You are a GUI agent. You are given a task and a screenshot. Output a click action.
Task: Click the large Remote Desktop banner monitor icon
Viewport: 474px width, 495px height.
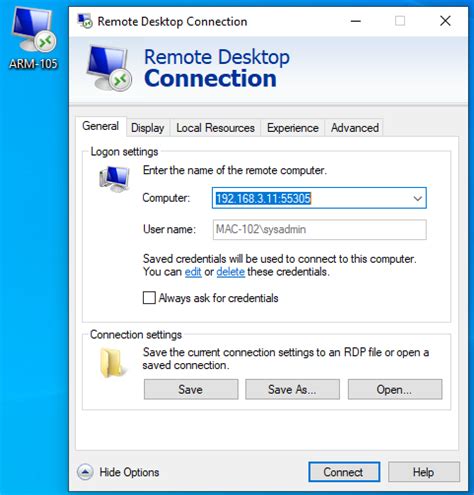[109, 69]
